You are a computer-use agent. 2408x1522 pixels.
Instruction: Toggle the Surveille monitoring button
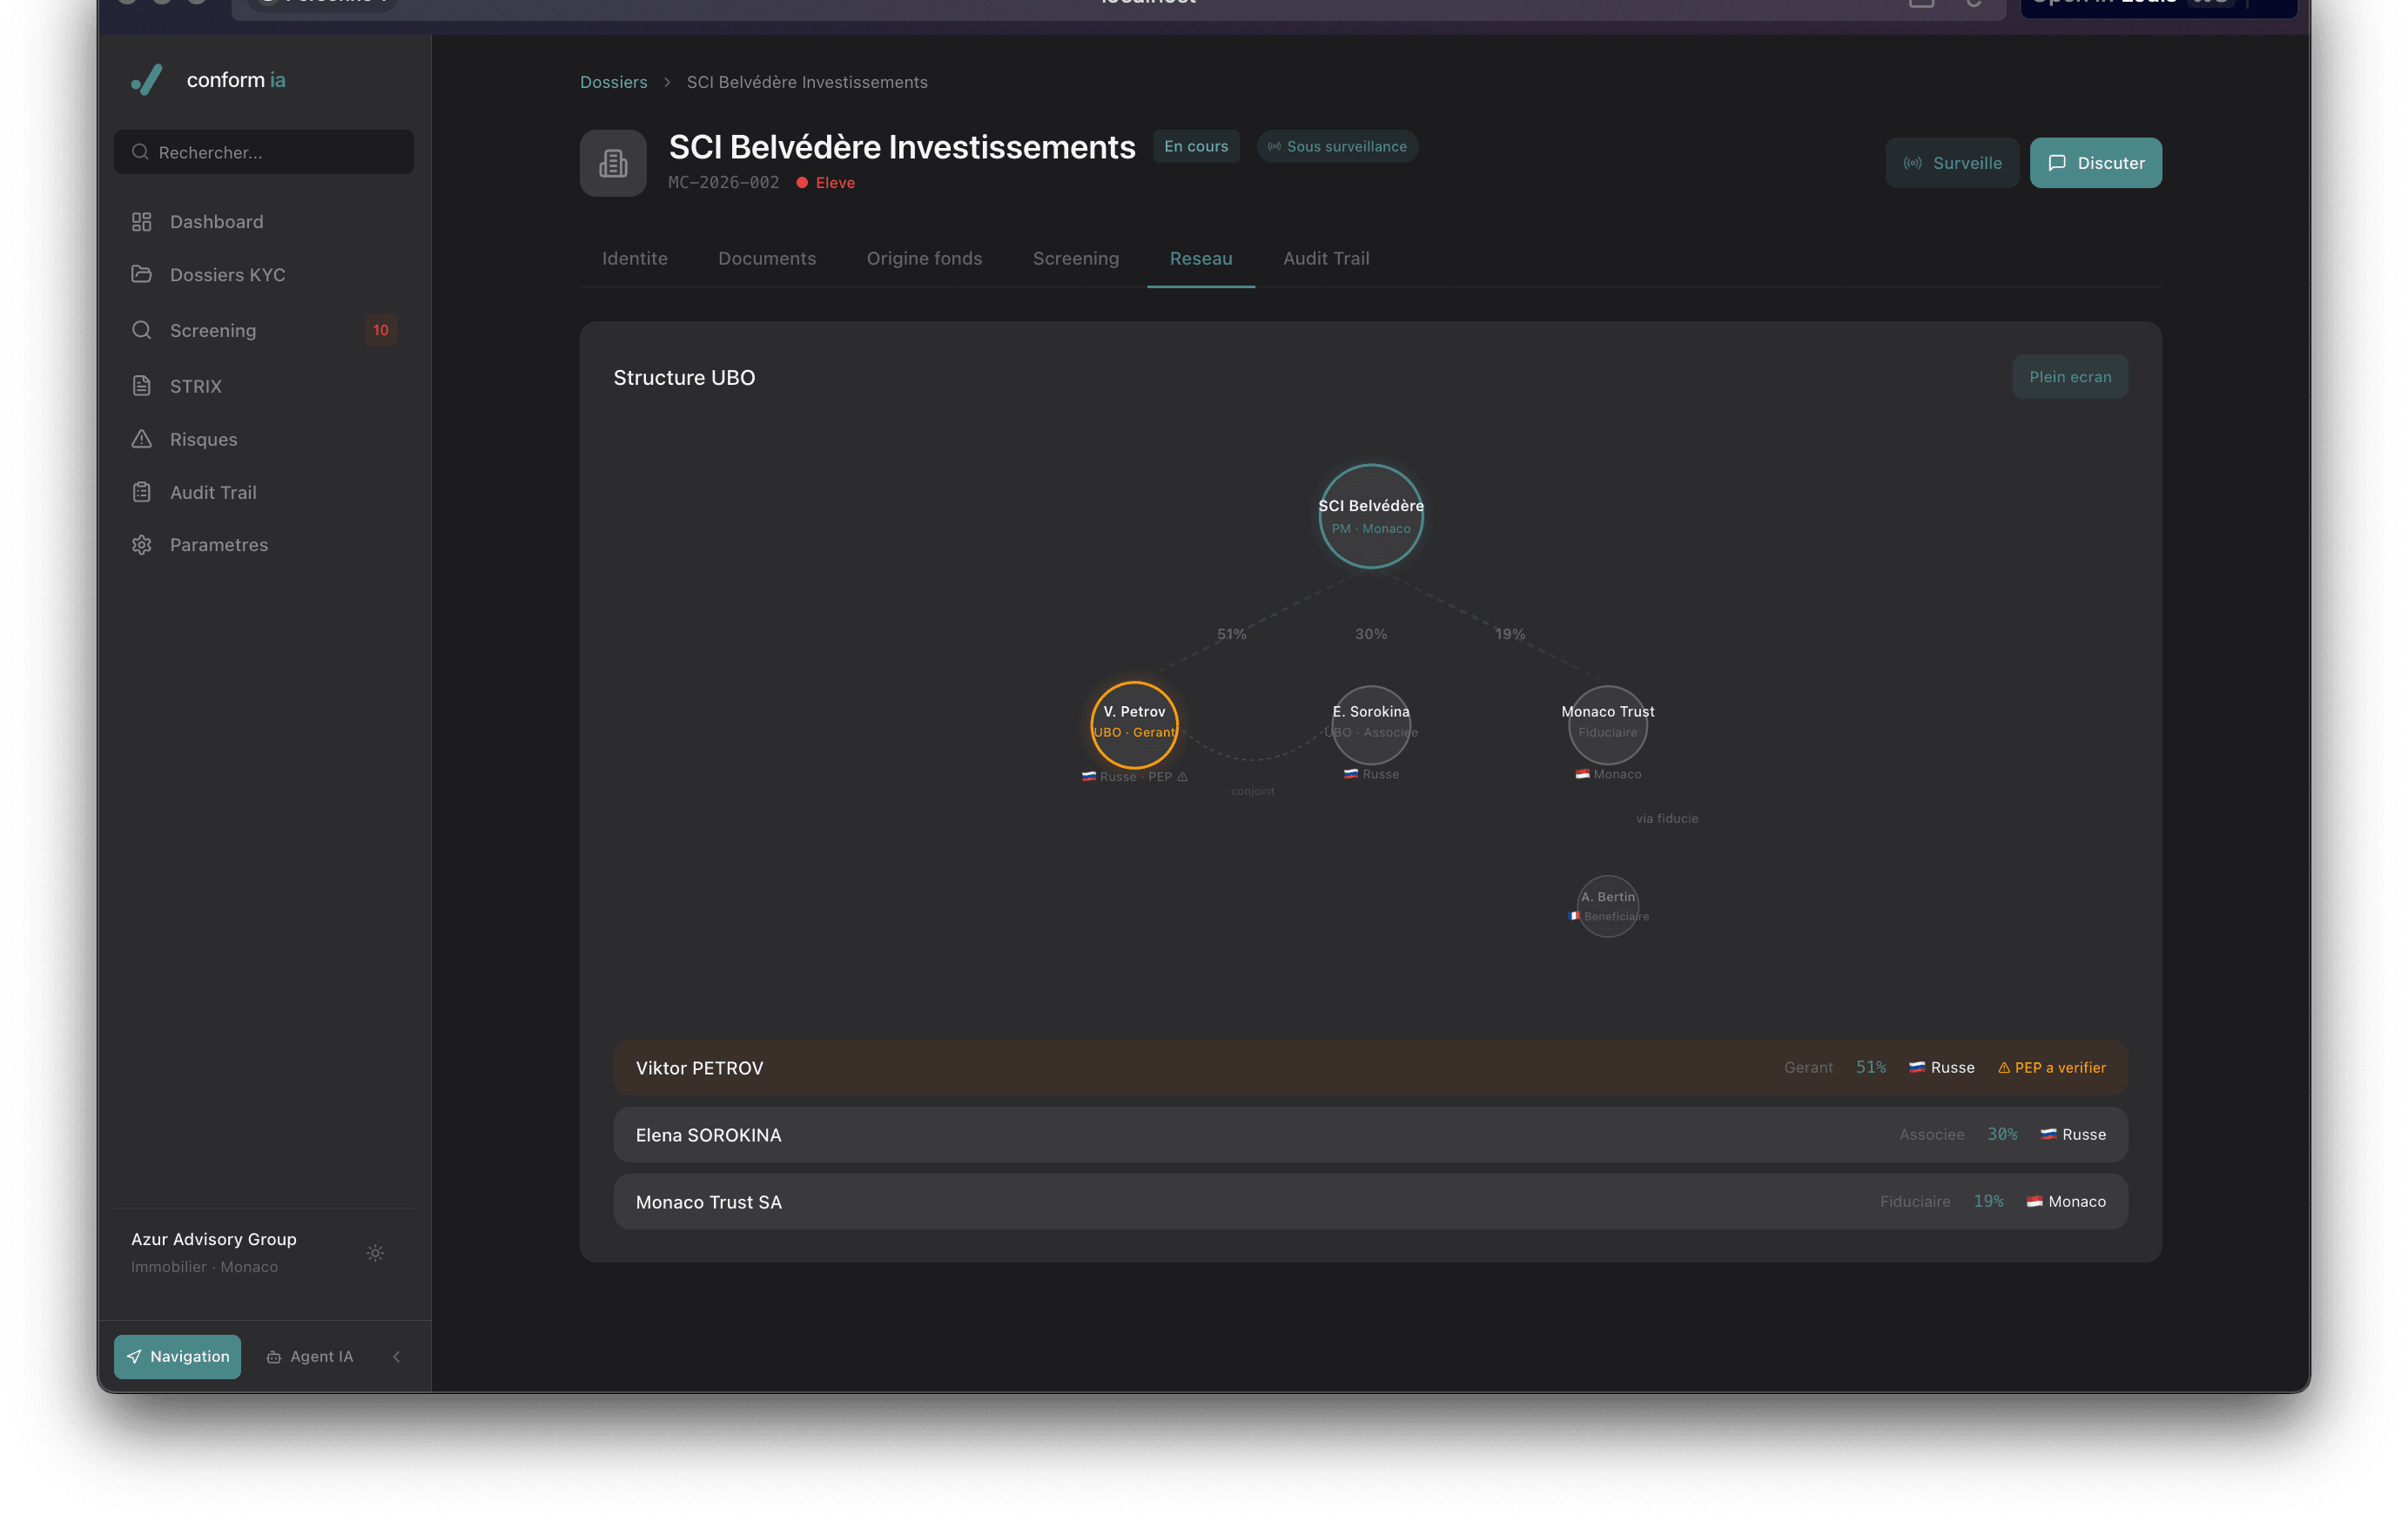1951,163
